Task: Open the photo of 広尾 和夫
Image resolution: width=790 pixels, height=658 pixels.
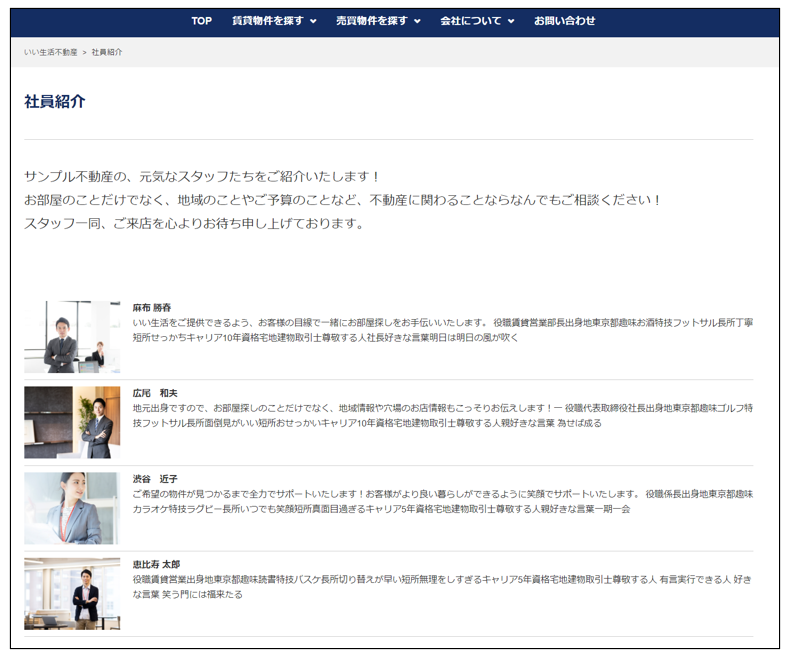Action: point(72,422)
